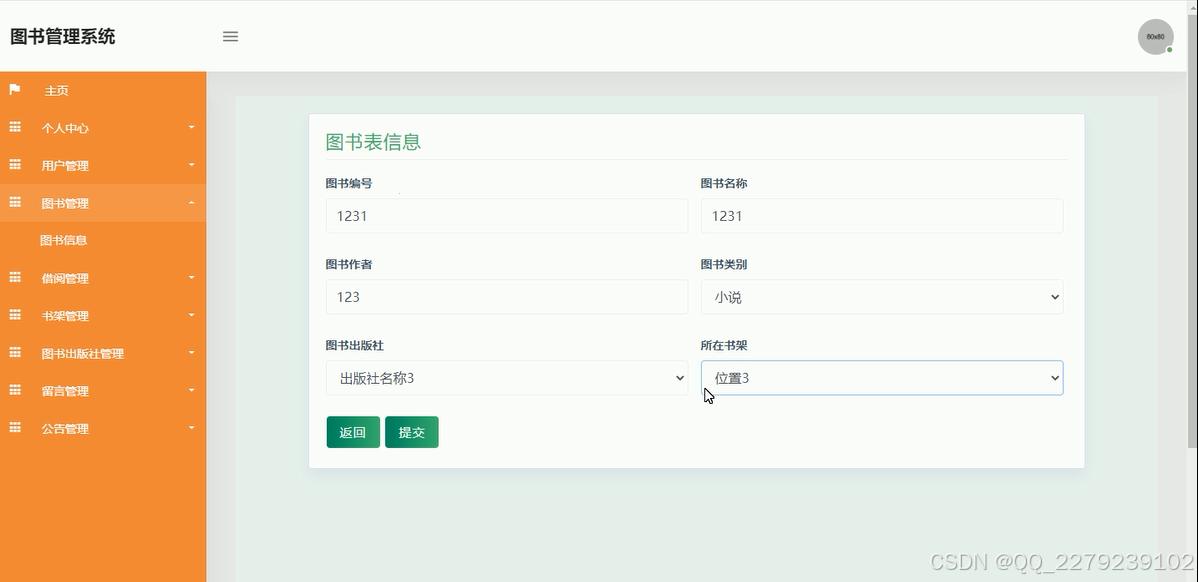
Task: Expand the 书架管理 menu arrow
Action: [192, 315]
